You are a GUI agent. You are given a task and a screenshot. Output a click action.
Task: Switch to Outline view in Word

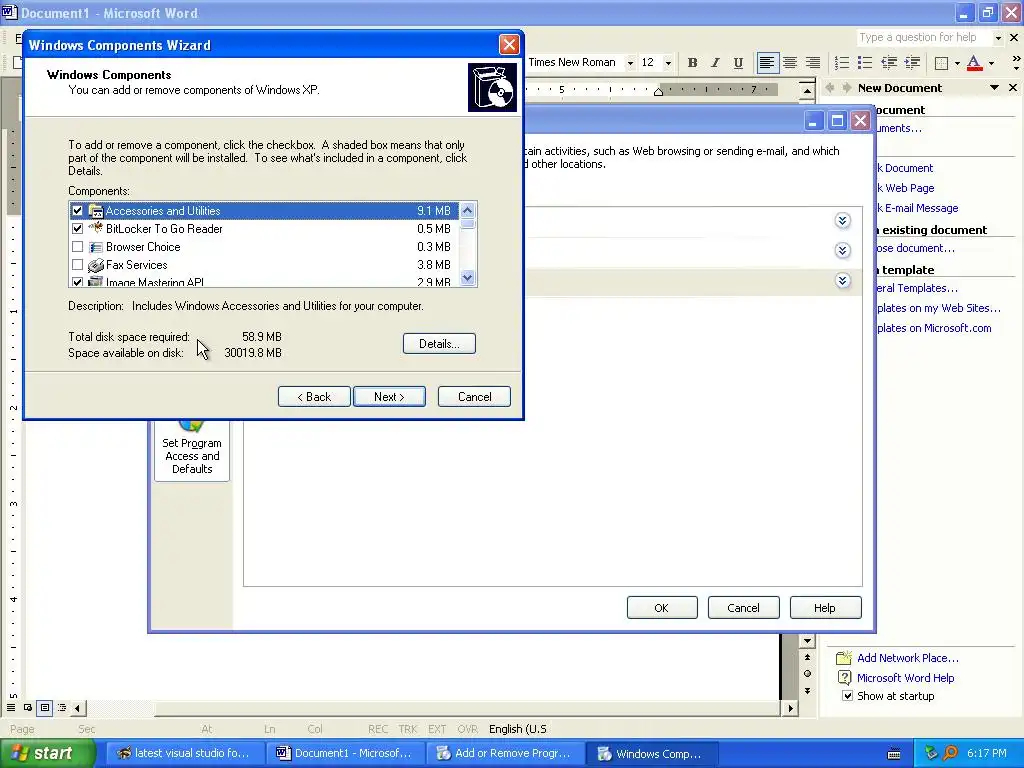(62, 707)
